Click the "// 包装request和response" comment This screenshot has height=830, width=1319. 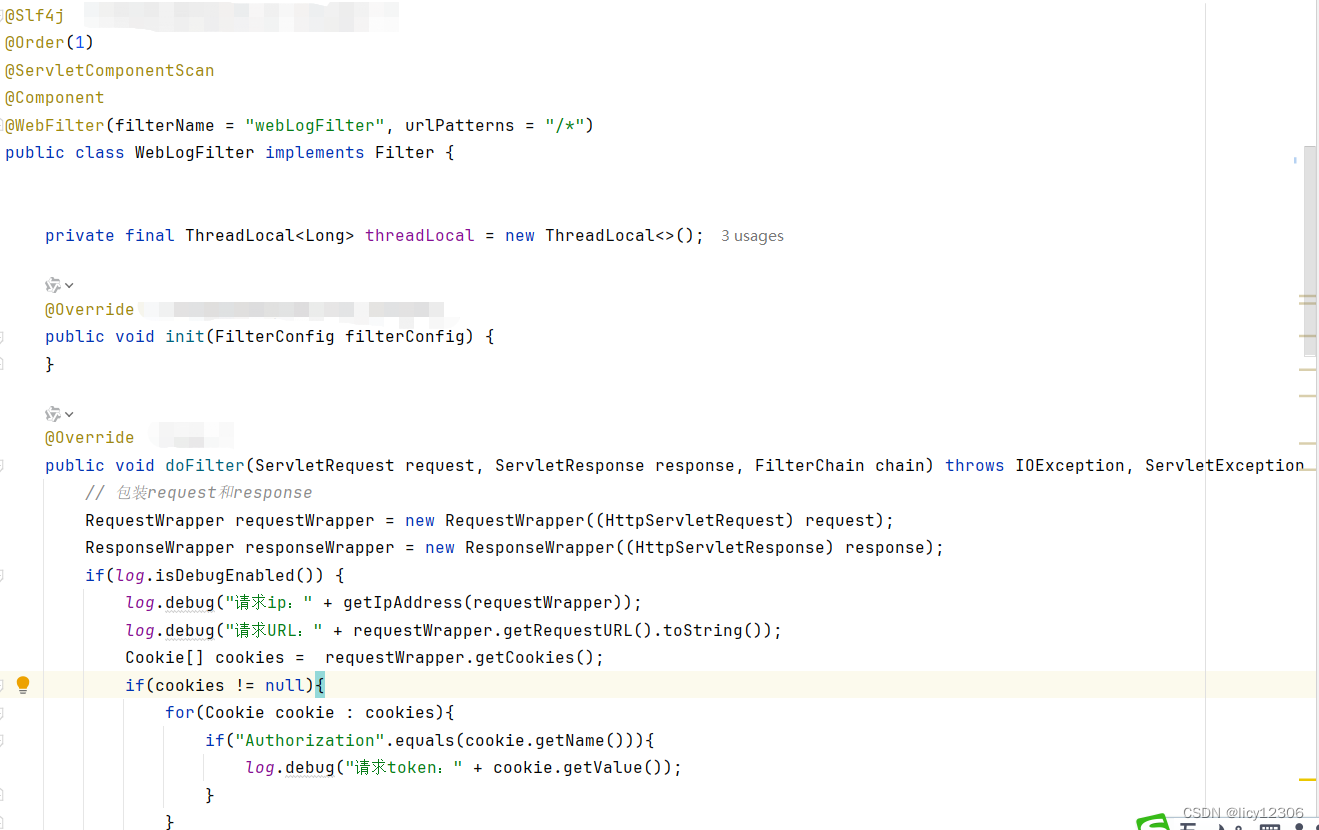point(199,493)
